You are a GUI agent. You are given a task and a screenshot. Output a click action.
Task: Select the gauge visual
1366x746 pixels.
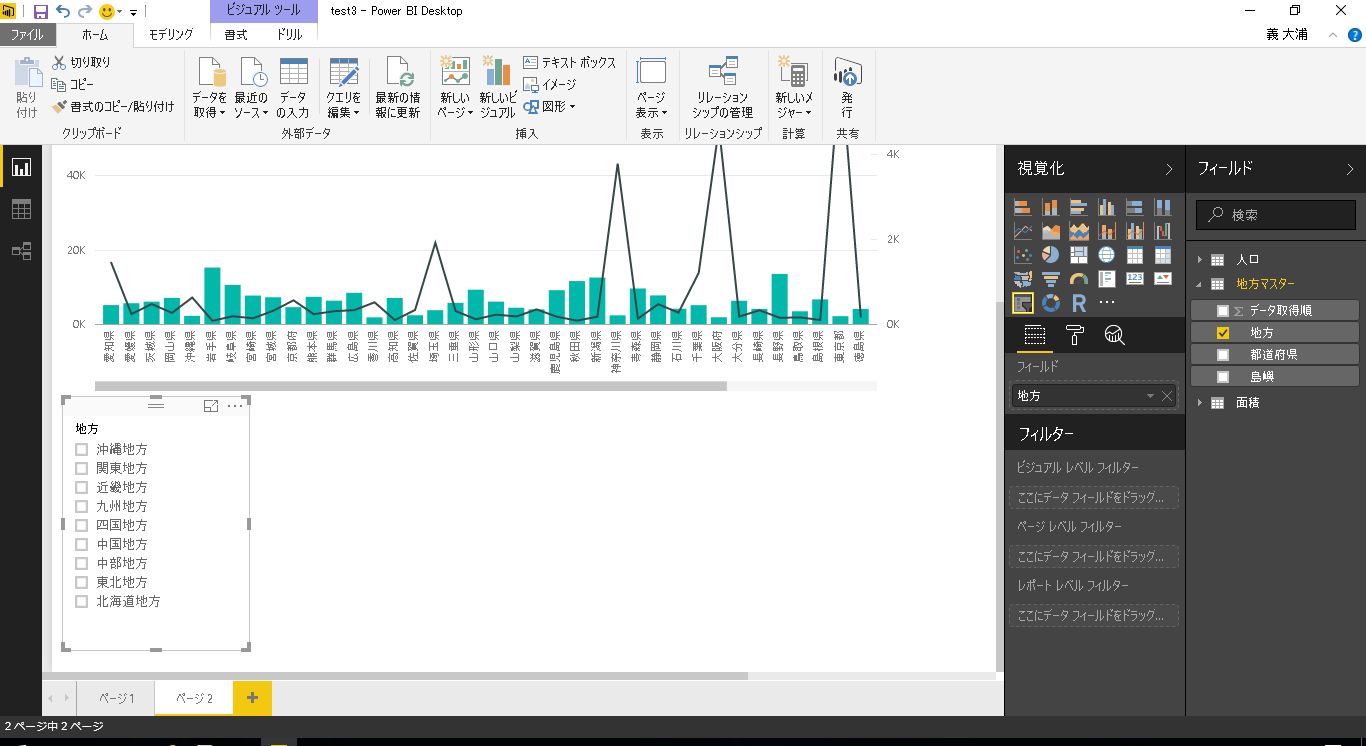click(x=1079, y=279)
